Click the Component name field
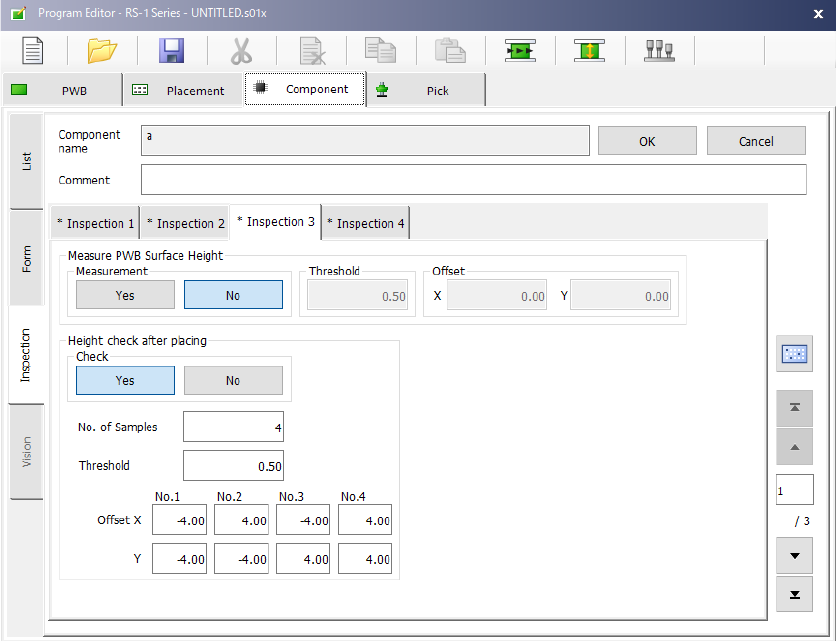 tap(365, 141)
